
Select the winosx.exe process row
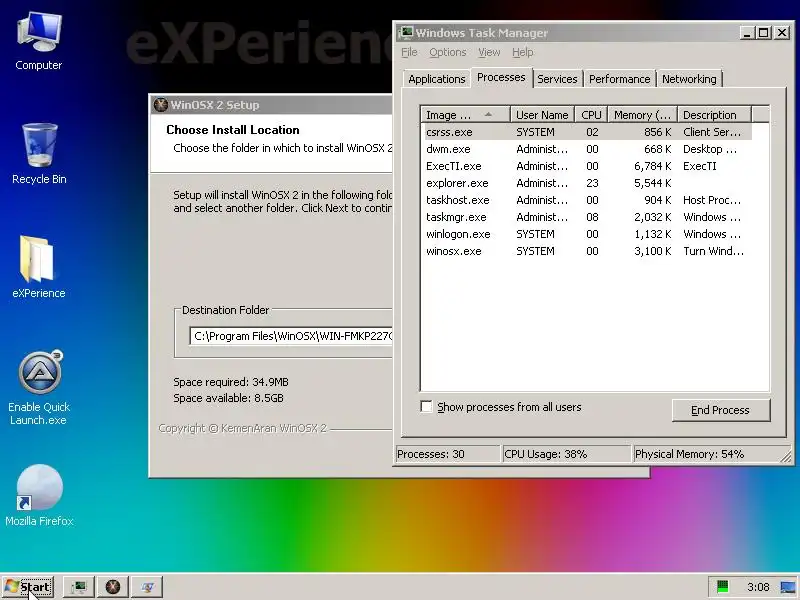(587, 251)
